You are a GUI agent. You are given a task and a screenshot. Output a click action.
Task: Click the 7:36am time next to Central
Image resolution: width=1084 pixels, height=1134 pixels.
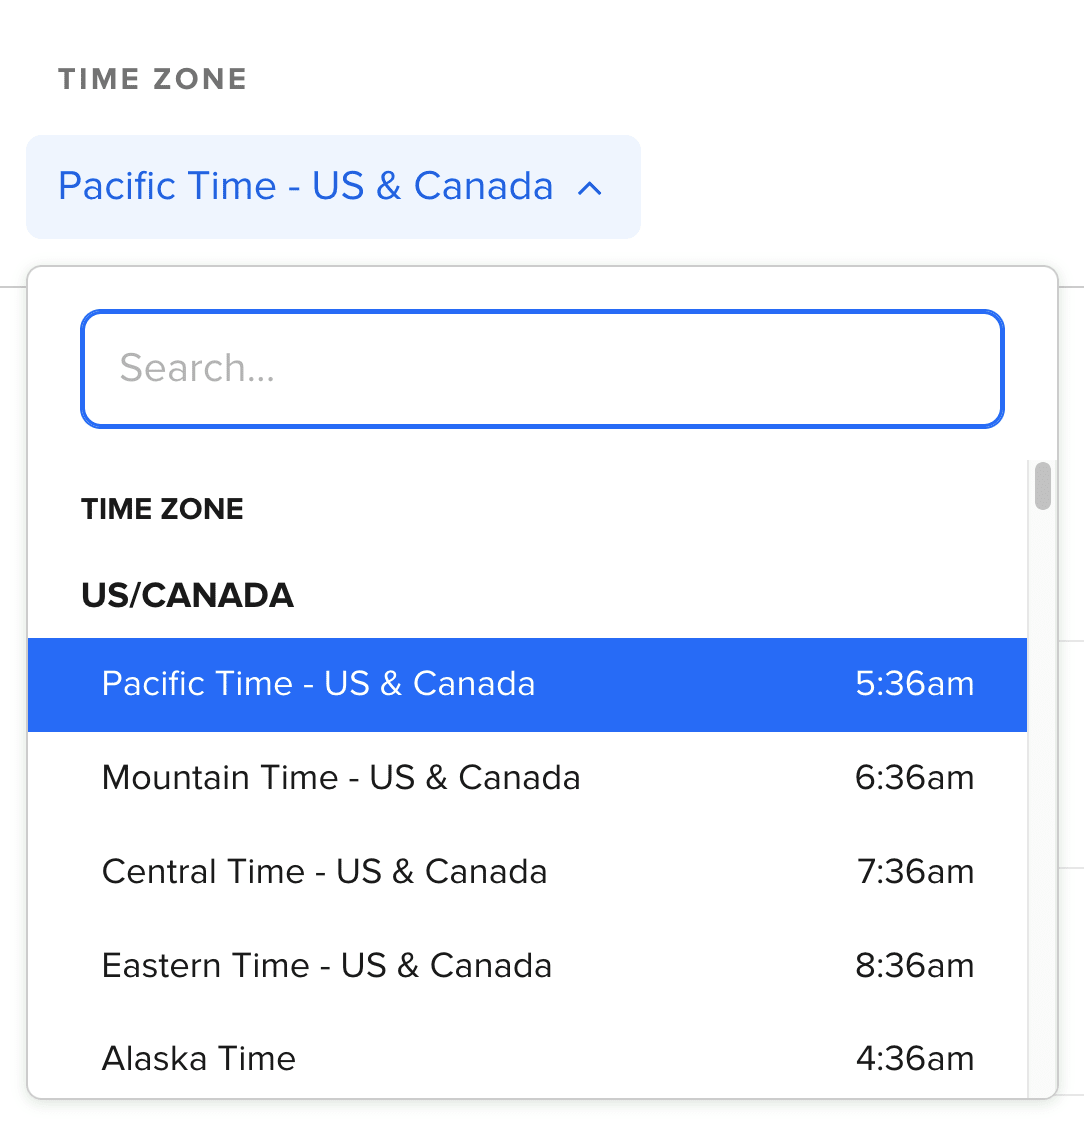(913, 871)
